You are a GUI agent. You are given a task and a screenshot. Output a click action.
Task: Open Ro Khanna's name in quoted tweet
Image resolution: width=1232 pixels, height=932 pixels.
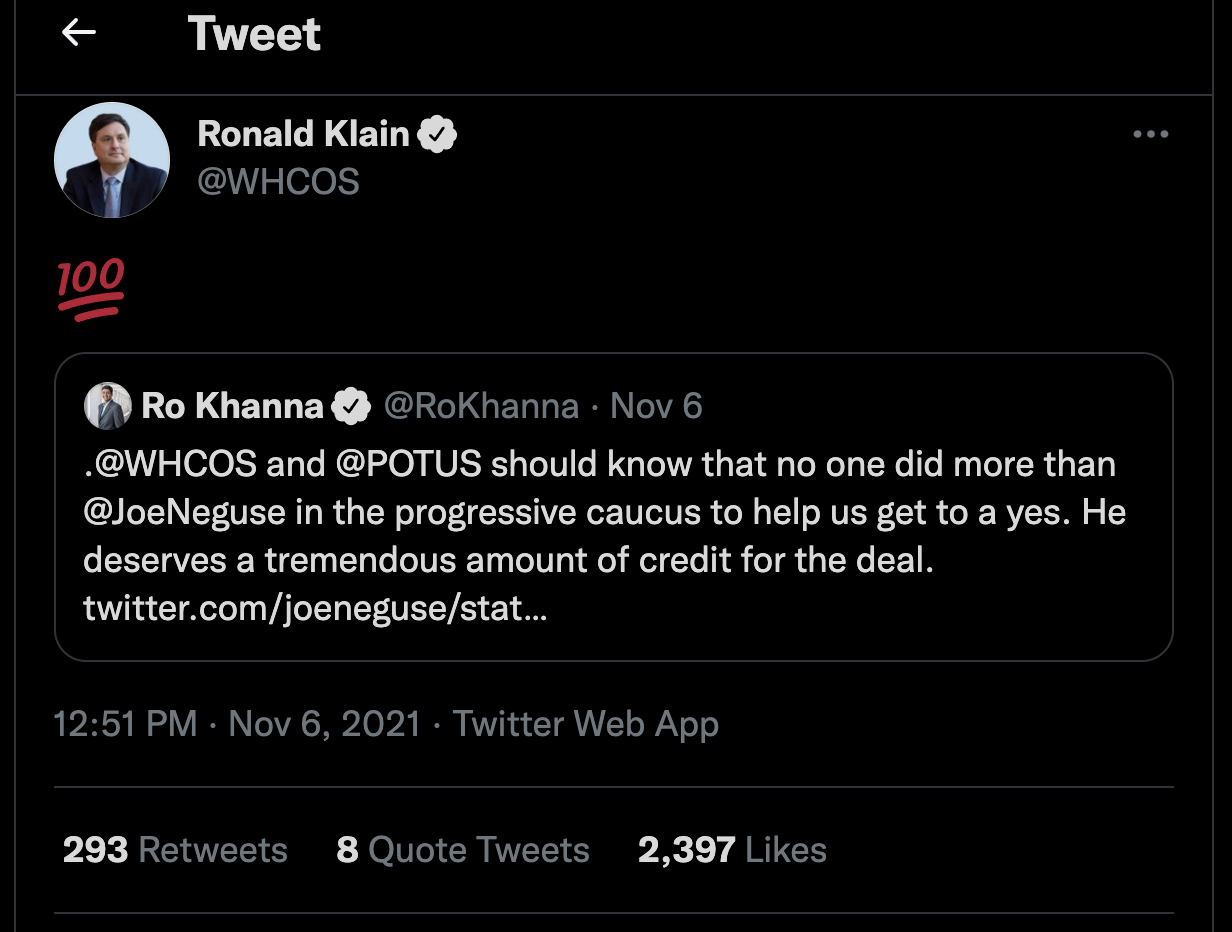click(x=233, y=406)
